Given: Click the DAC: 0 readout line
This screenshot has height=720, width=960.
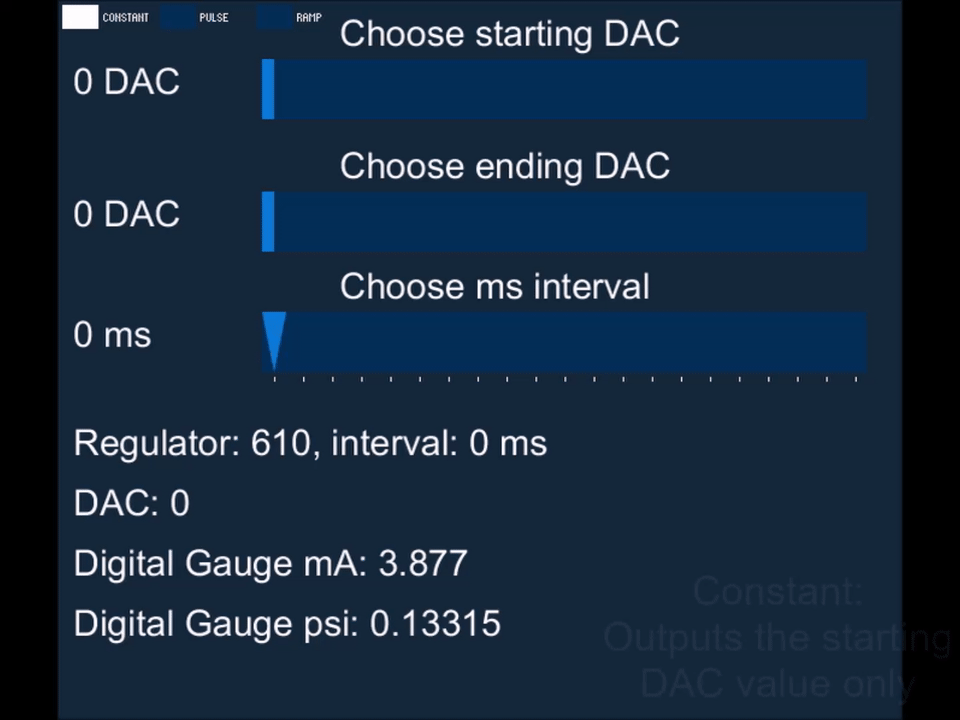Looking at the screenshot, I should 132,503.
